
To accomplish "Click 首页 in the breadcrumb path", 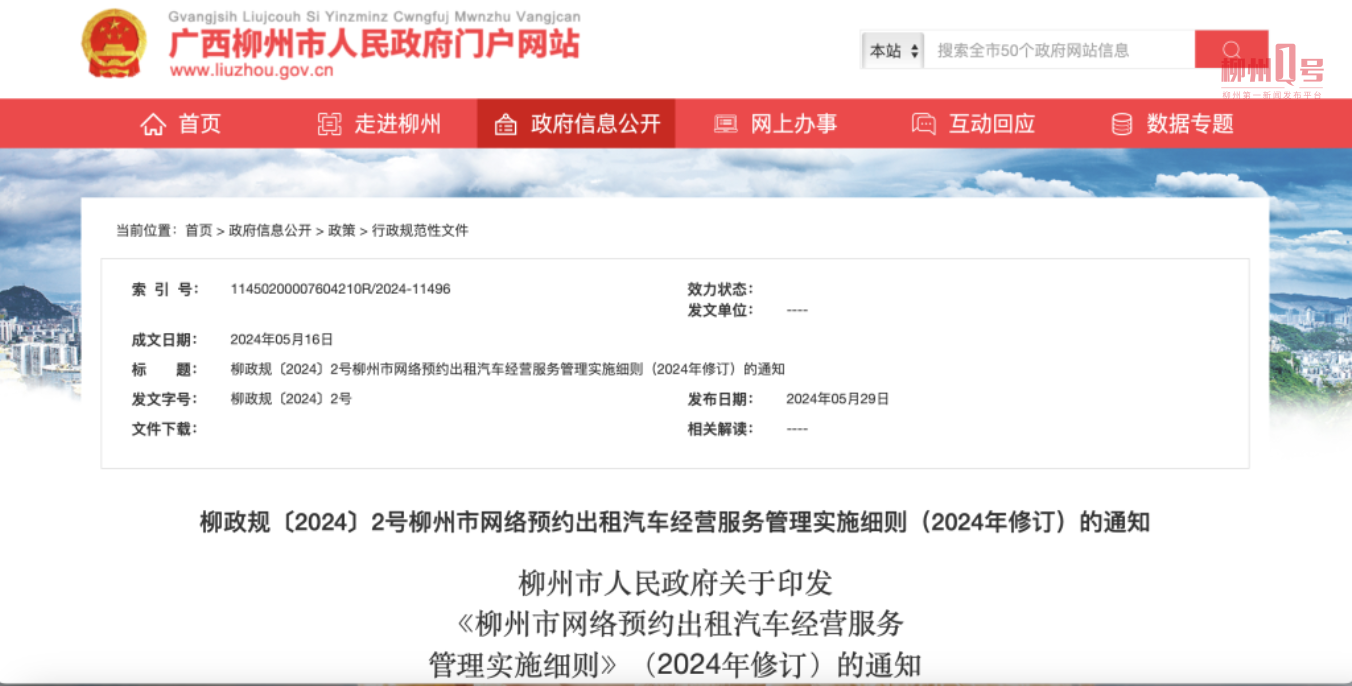I will (198, 231).
